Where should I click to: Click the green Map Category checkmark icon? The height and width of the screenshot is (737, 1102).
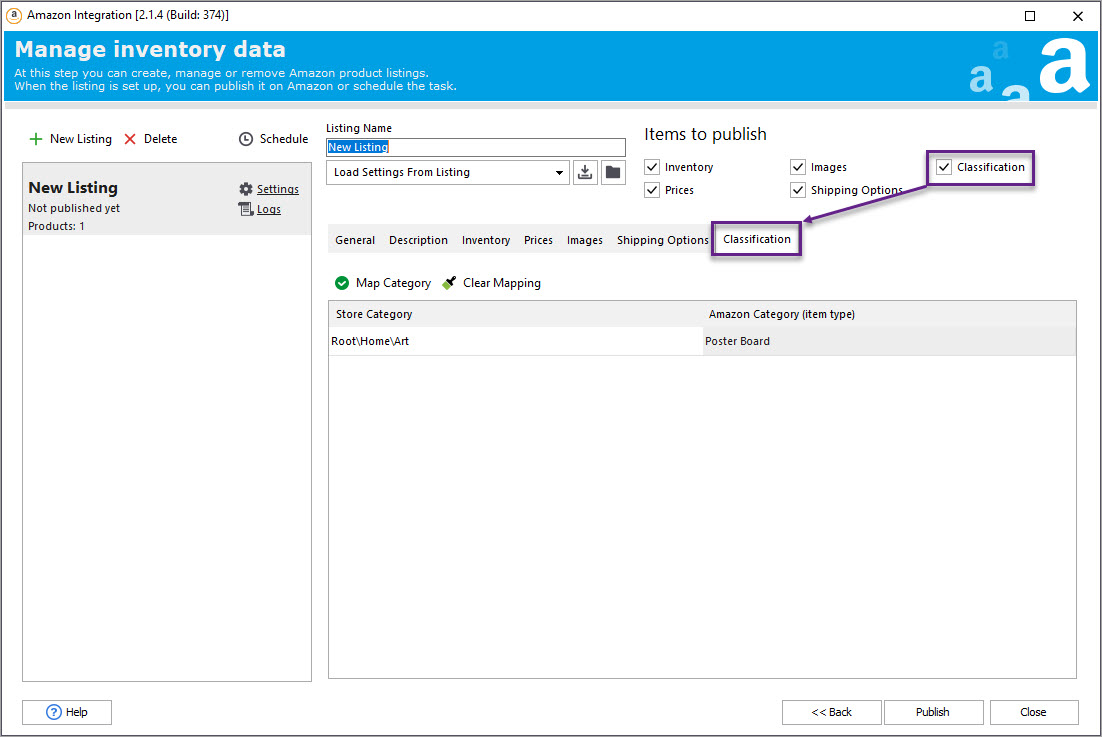[x=342, y=283]
